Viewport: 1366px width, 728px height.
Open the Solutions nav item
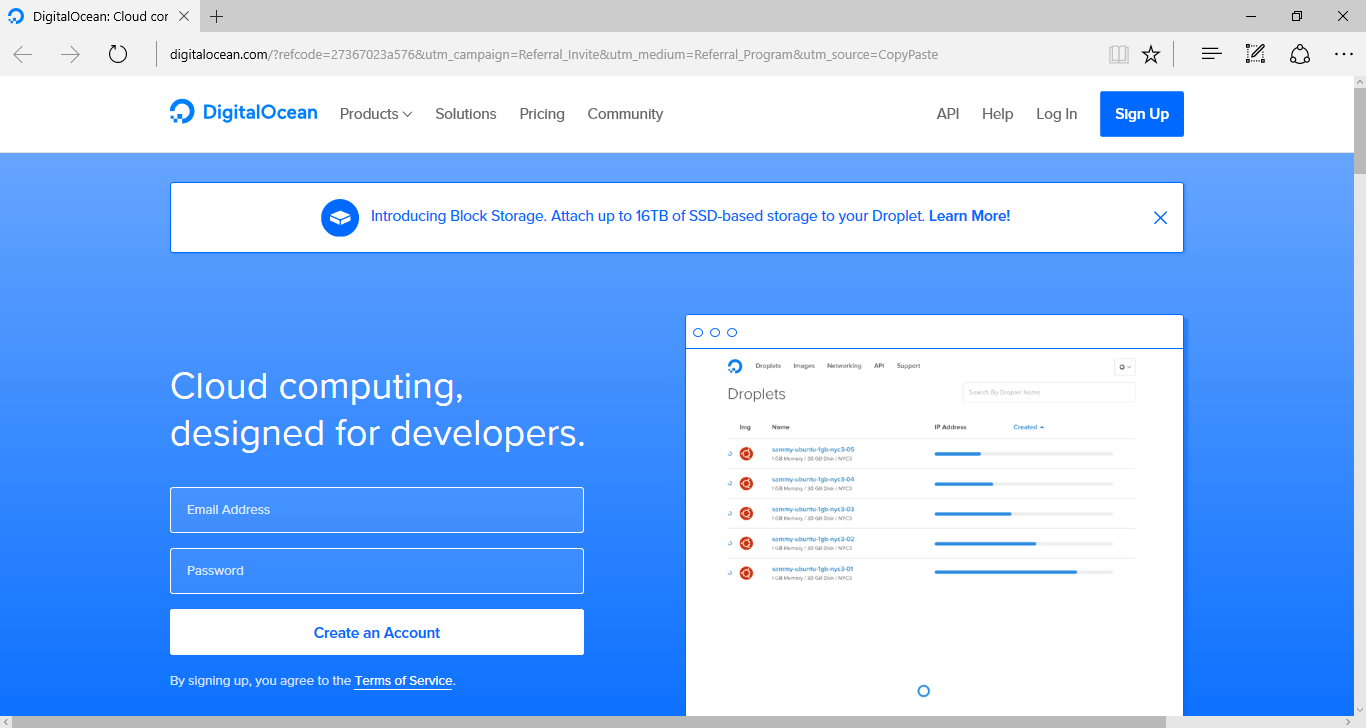click(x=466, y=114)
